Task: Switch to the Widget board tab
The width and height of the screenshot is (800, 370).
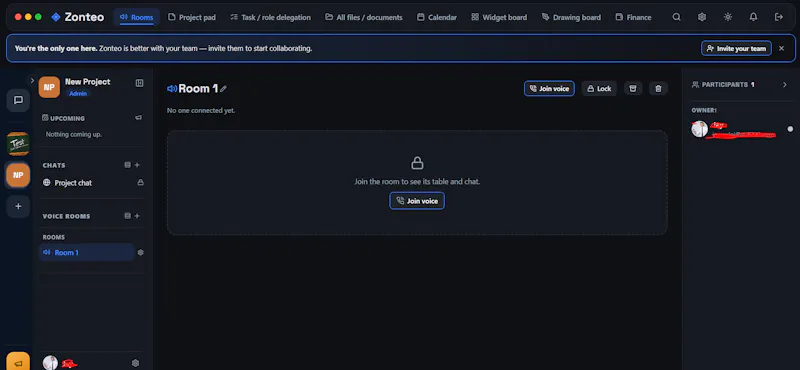Action: point(499,17)
